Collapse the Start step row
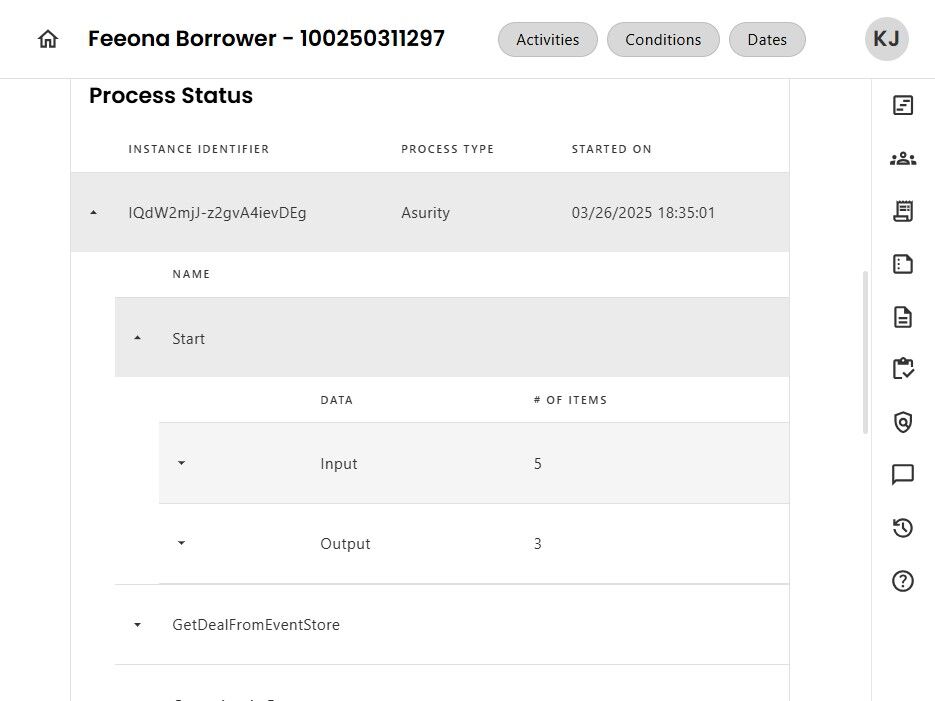 click(138, 339)
